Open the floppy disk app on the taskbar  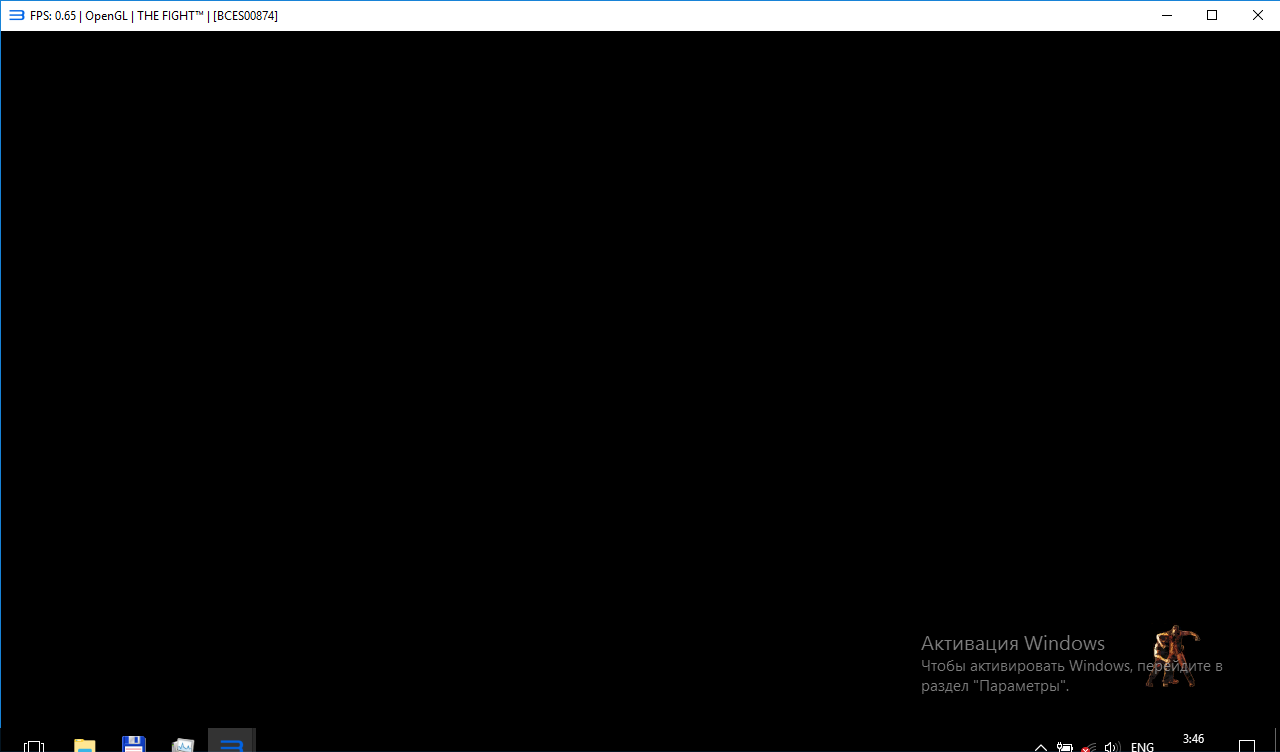pos(134,745)
